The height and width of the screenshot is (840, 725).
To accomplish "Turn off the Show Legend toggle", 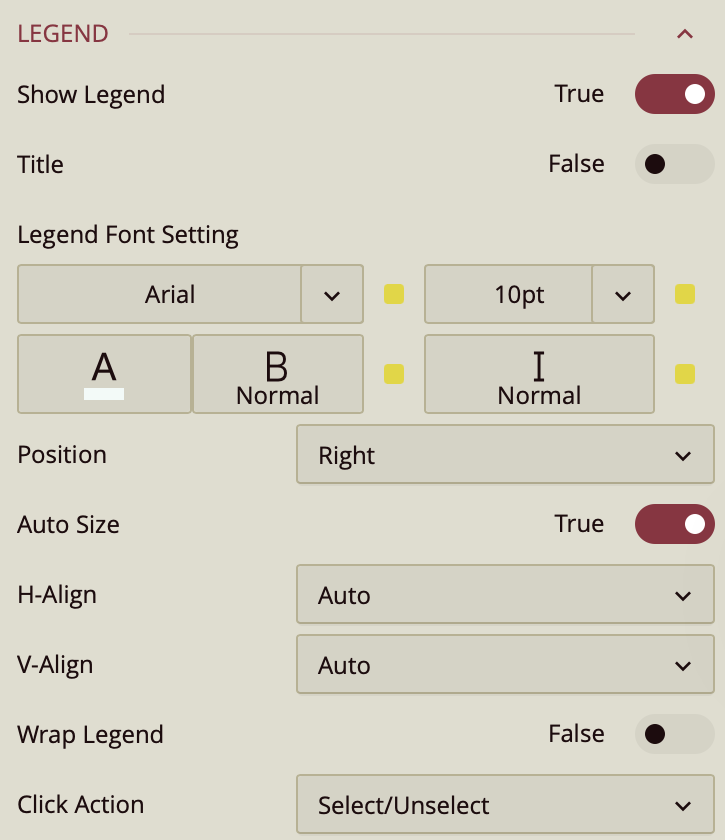I will [x=675, y=95].
